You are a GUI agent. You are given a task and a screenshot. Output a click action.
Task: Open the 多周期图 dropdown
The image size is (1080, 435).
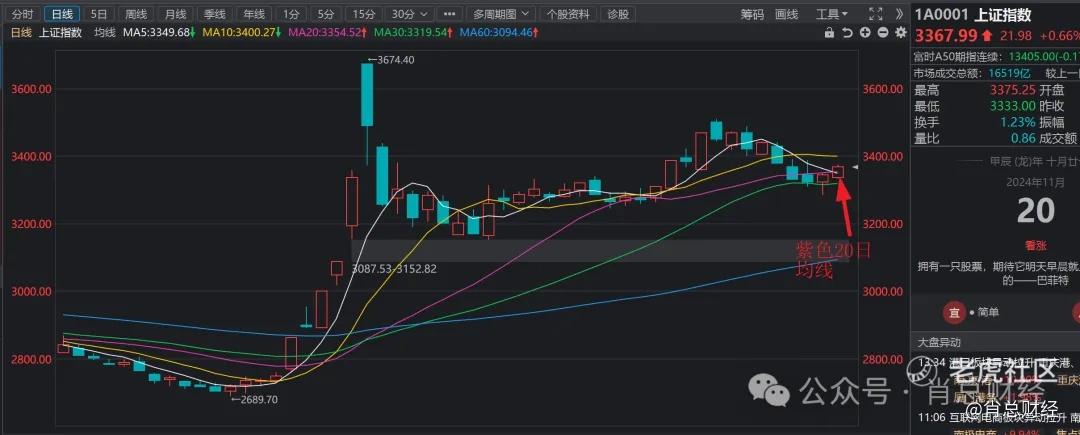tap(500, 14)
